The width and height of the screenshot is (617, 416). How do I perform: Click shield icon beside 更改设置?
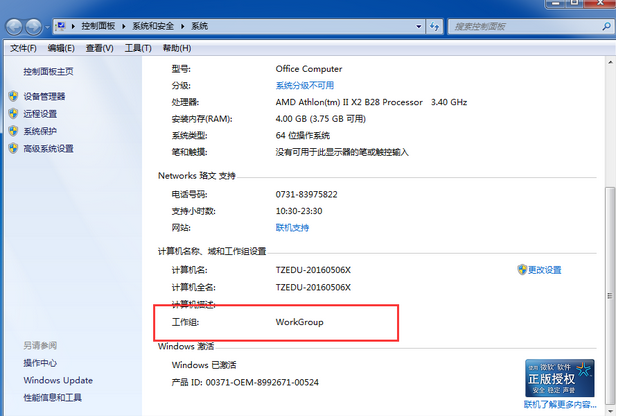point(522,270)
